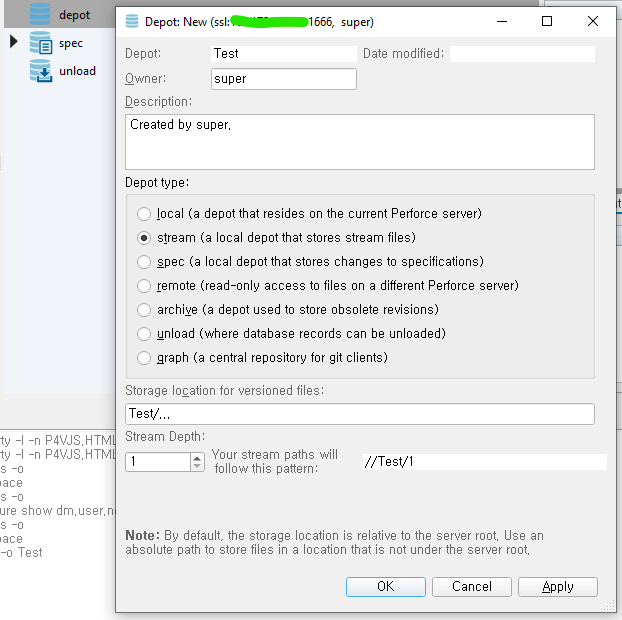The height and width of the screenshot is (620, 622).
Task: Expand the spec depot tree node
Action: coord(13,41)
